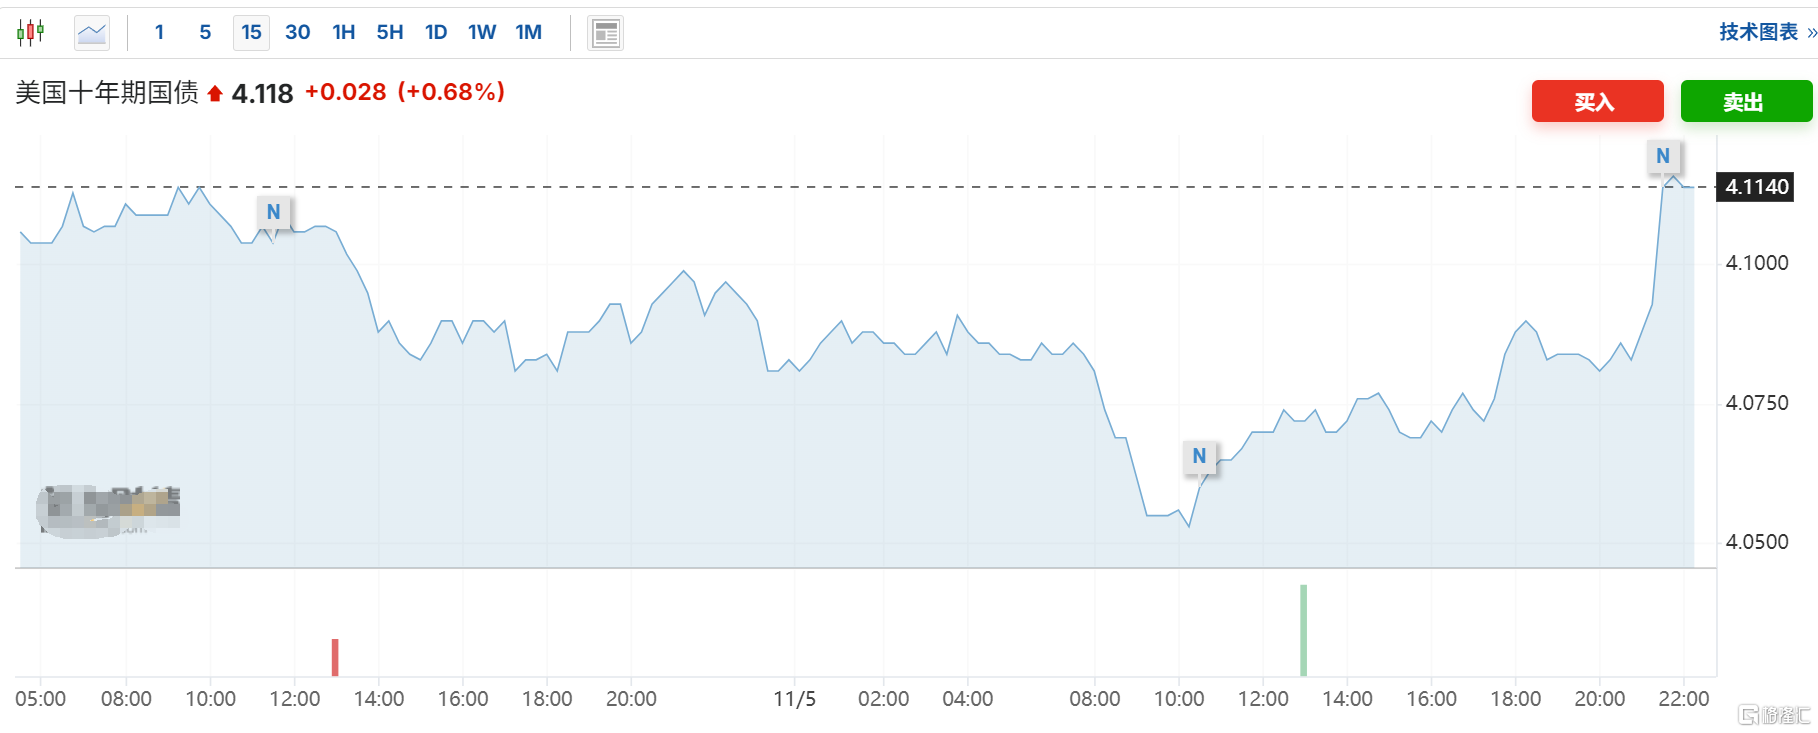The image size is (1818, 733).
Task: Select the area line chart icon
Action: (x=92, y=33)
